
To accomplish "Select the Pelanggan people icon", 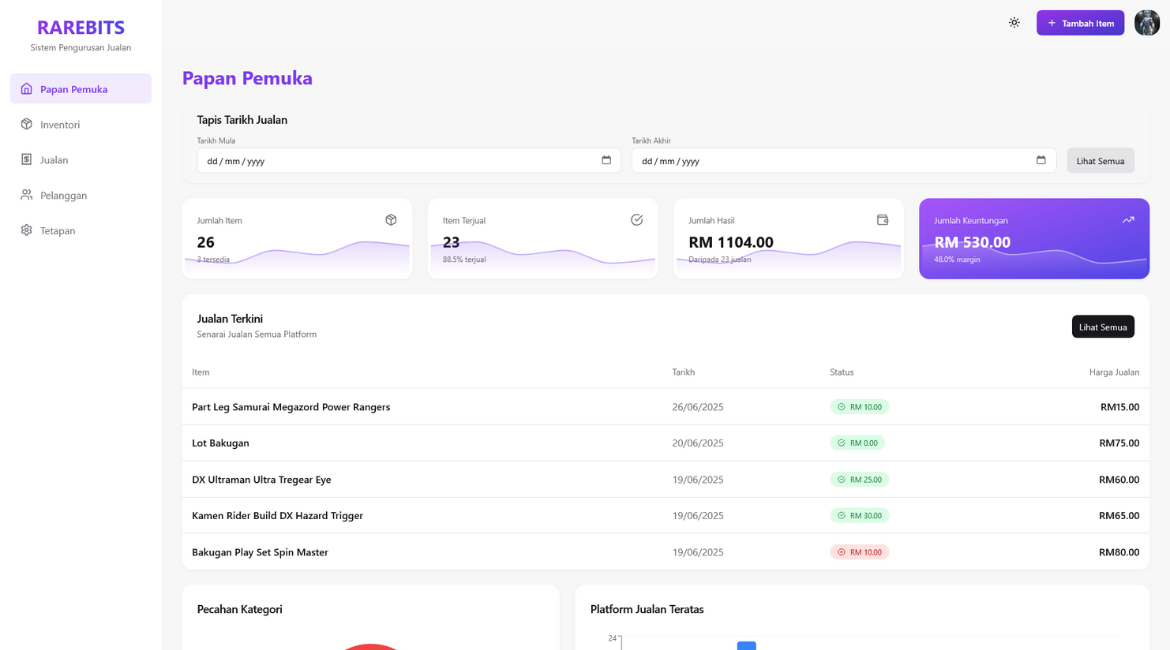I will [27, 195].
